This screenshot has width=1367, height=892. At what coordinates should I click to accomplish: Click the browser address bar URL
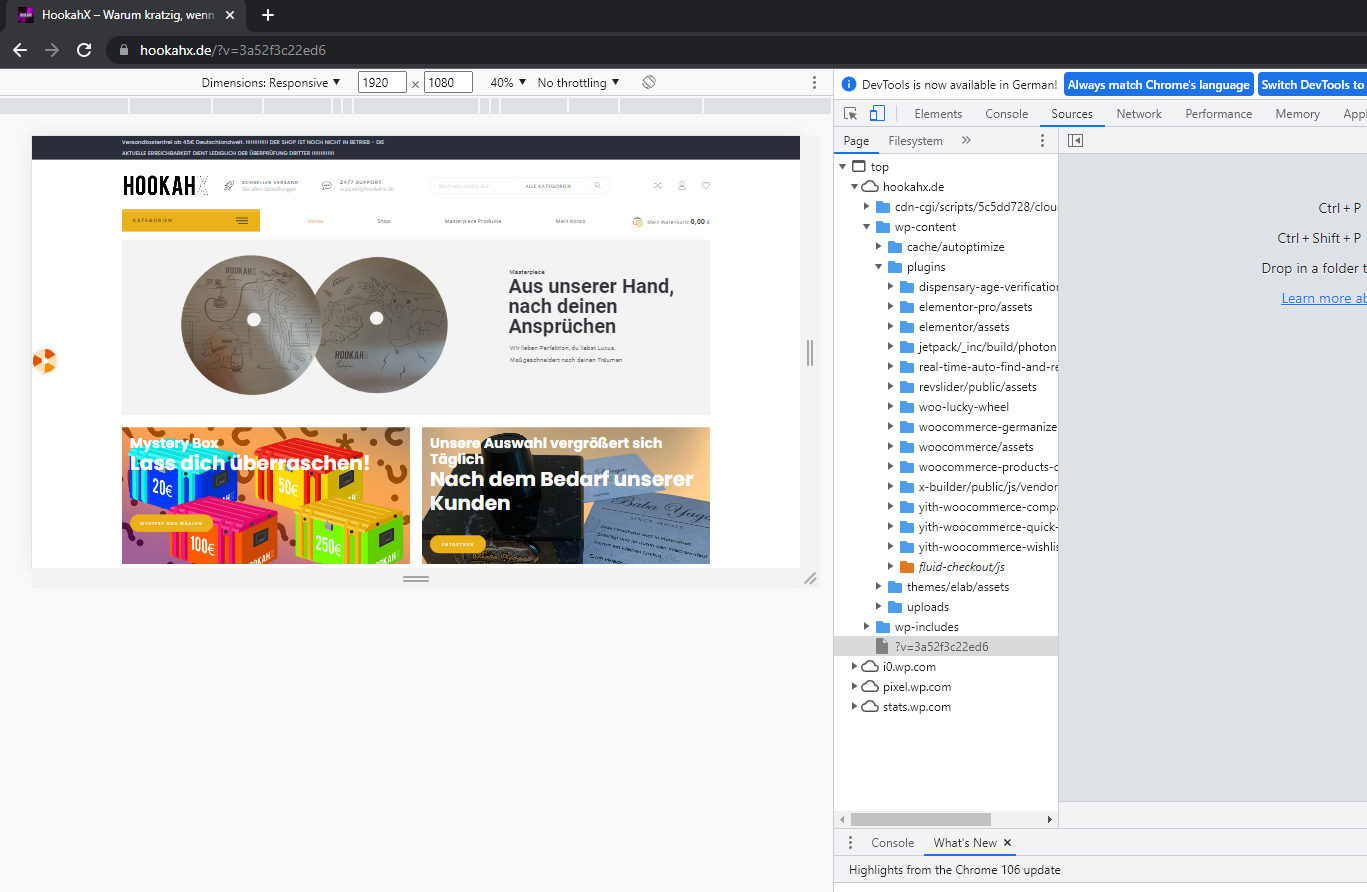[x=233, y=50]
